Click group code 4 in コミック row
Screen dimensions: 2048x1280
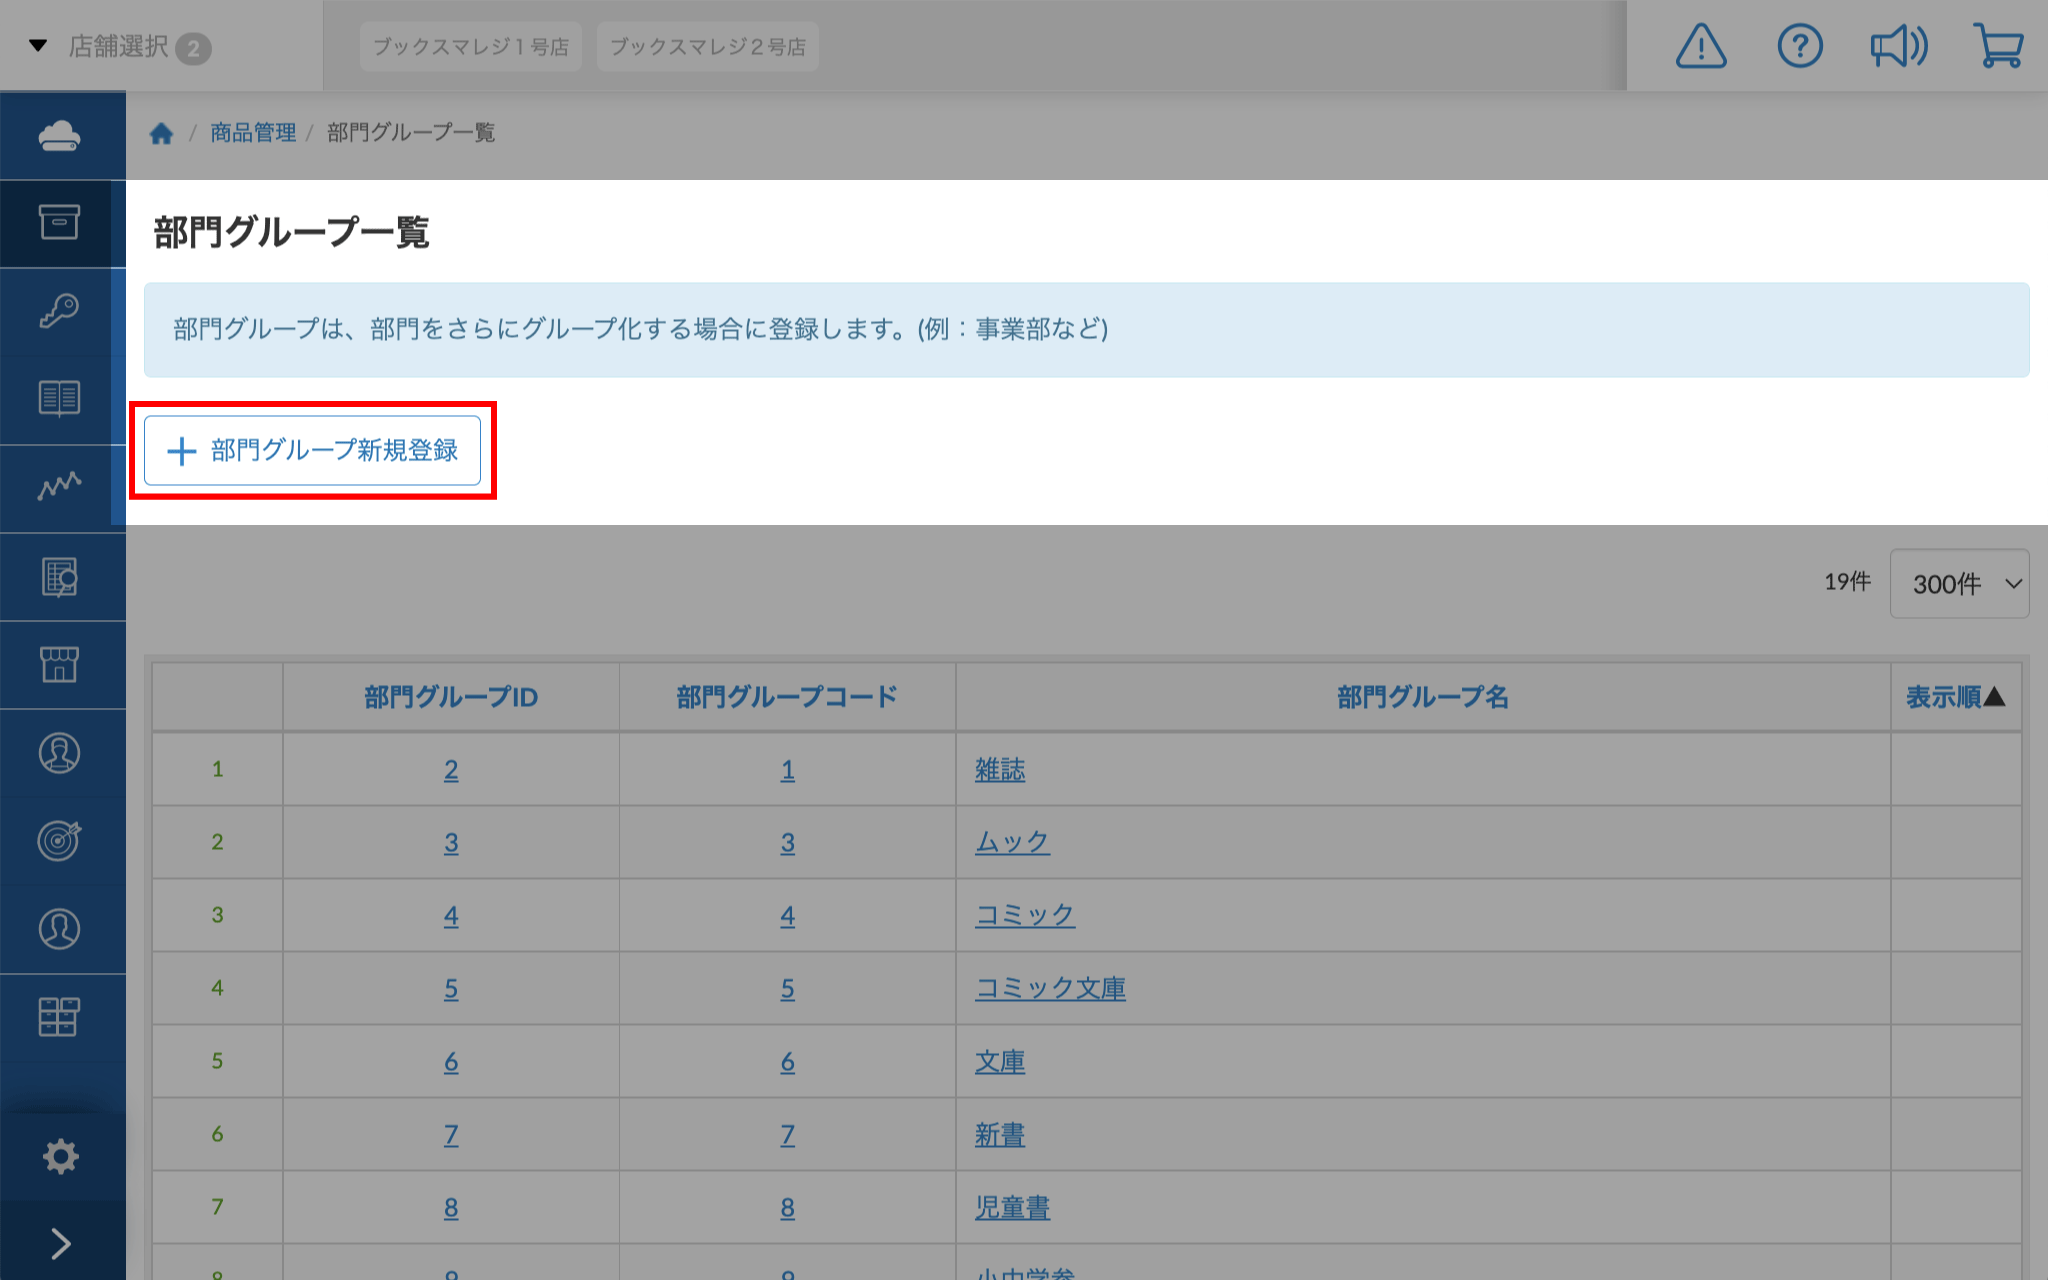[x=788, y=916]
